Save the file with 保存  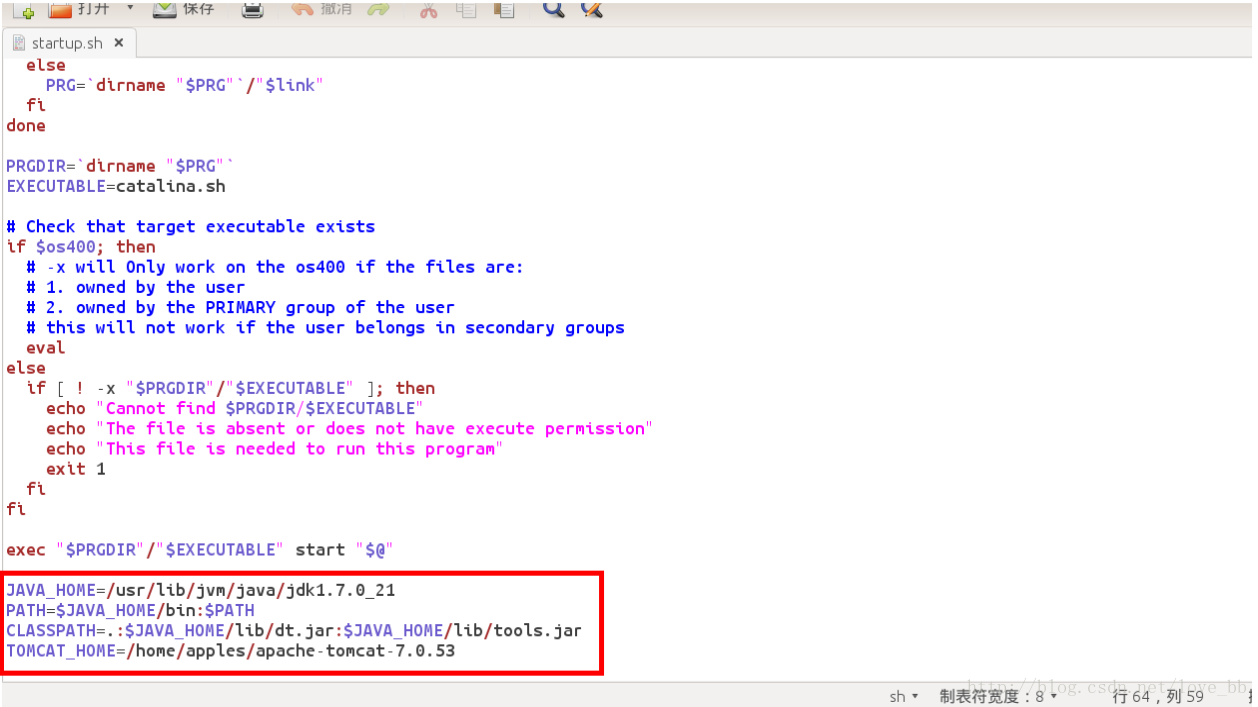pyautogui.click(x=184, y=9)
